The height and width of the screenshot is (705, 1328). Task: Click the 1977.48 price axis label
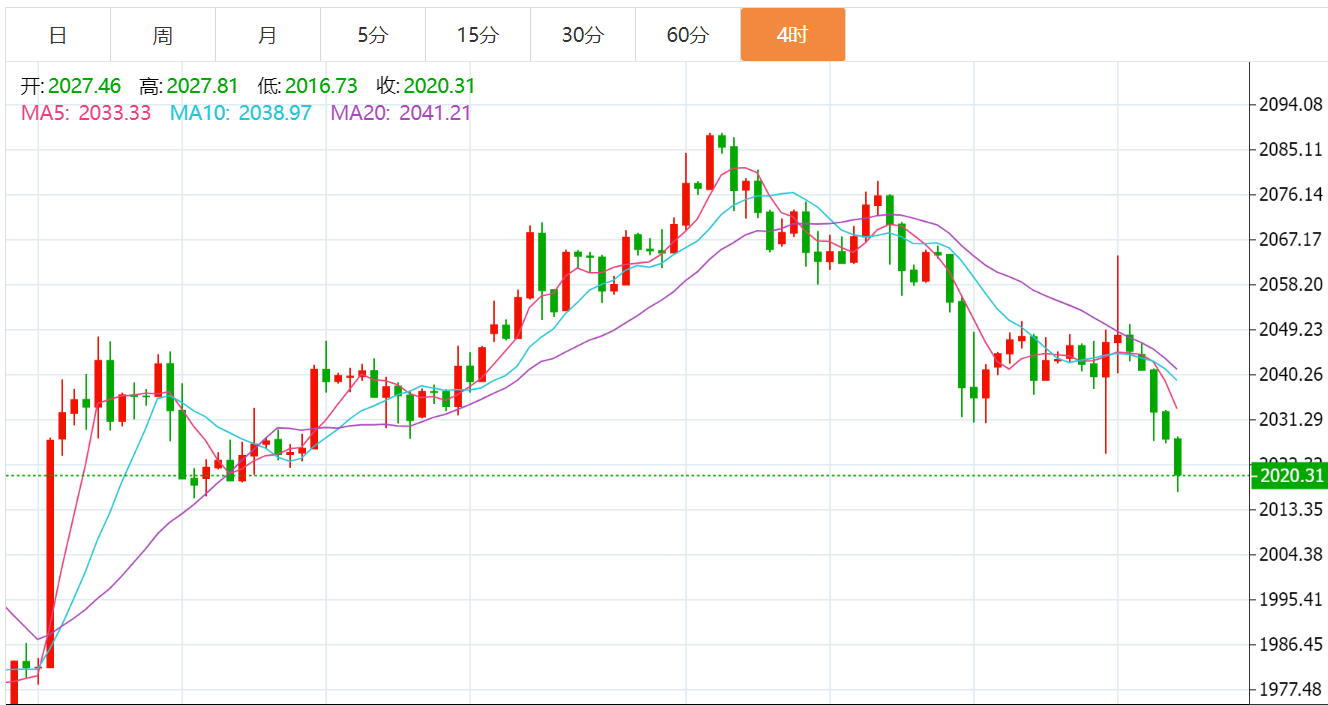[x=1291, y=689]
